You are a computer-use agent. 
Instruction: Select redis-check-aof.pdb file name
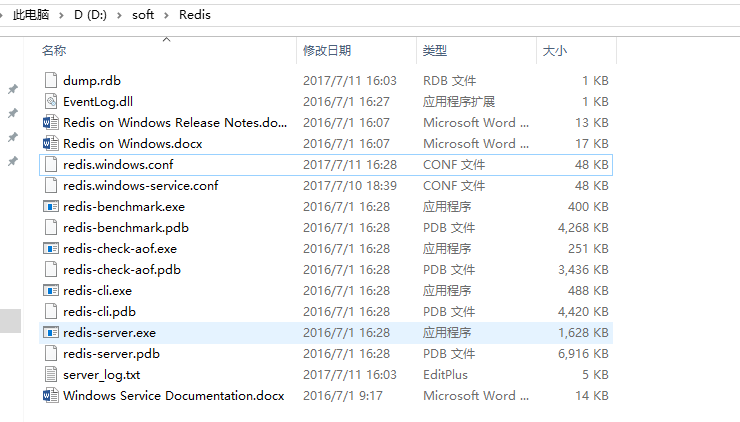click(122, 270)
